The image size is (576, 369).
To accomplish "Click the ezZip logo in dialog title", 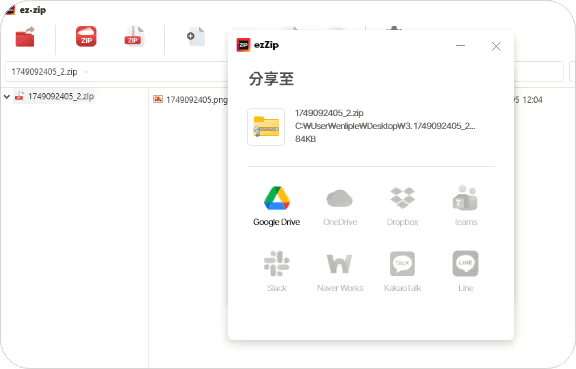I will pyautogui.click(x=244, y=45).
